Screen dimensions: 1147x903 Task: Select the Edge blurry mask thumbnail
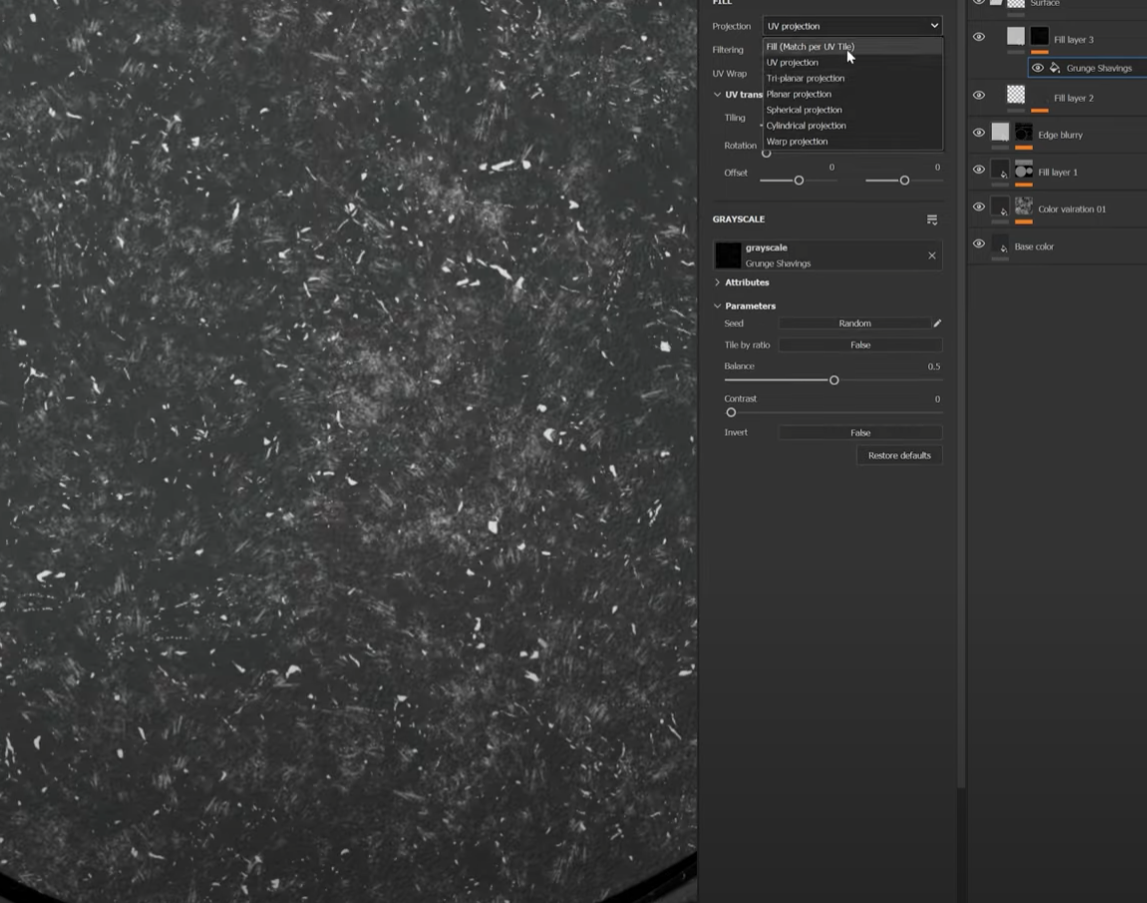point(1024,132)
